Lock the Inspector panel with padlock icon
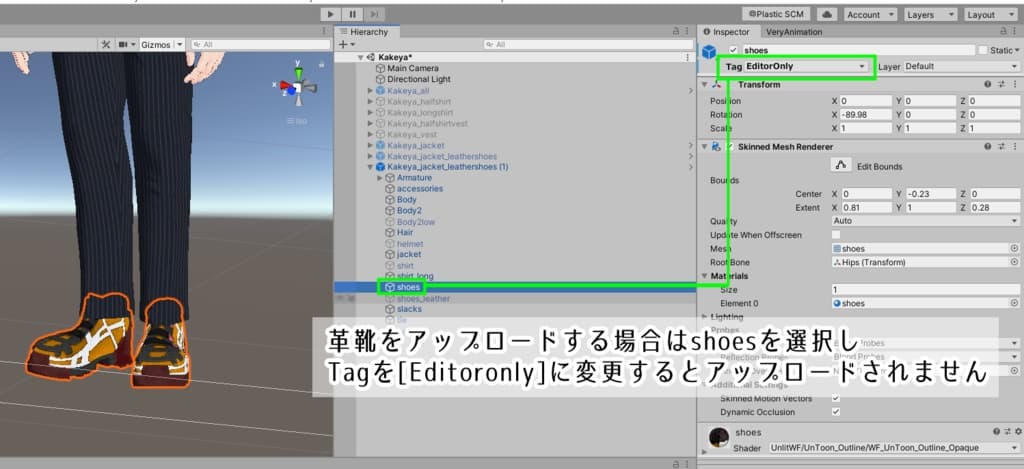The image size is (1024, 469). (1004, 31)
